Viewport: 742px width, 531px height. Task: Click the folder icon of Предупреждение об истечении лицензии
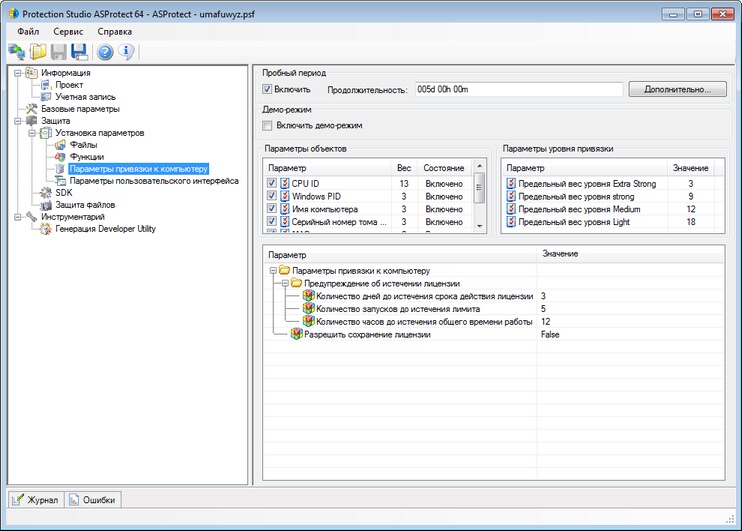296,283
